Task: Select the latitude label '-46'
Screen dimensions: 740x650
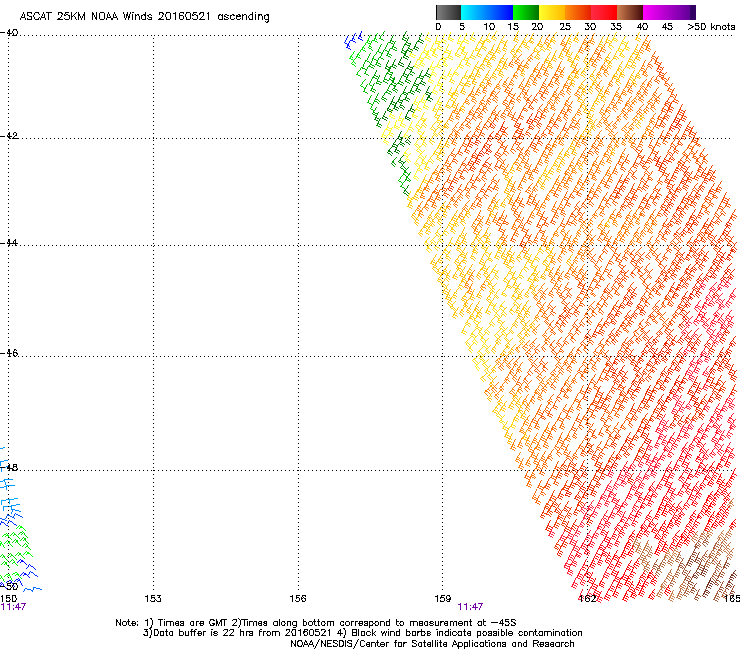Action: 9,353
